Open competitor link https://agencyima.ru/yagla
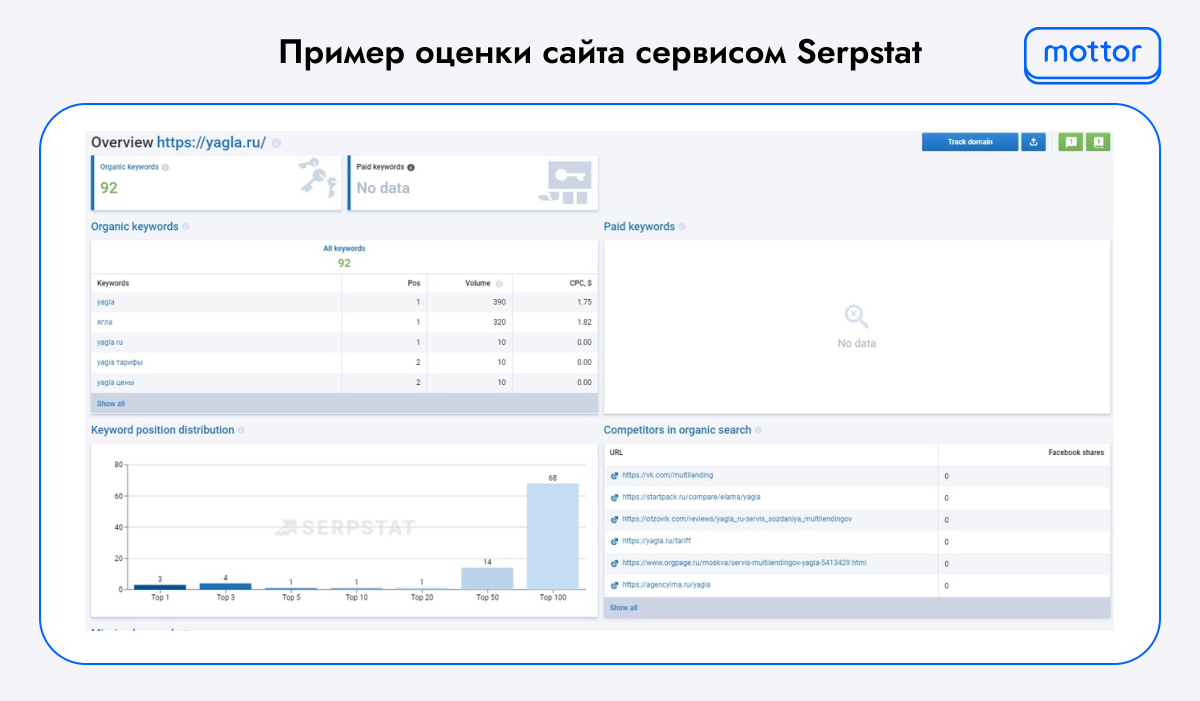The width and height of the screenshot is (1200, 701). click(x=666, y=585)
